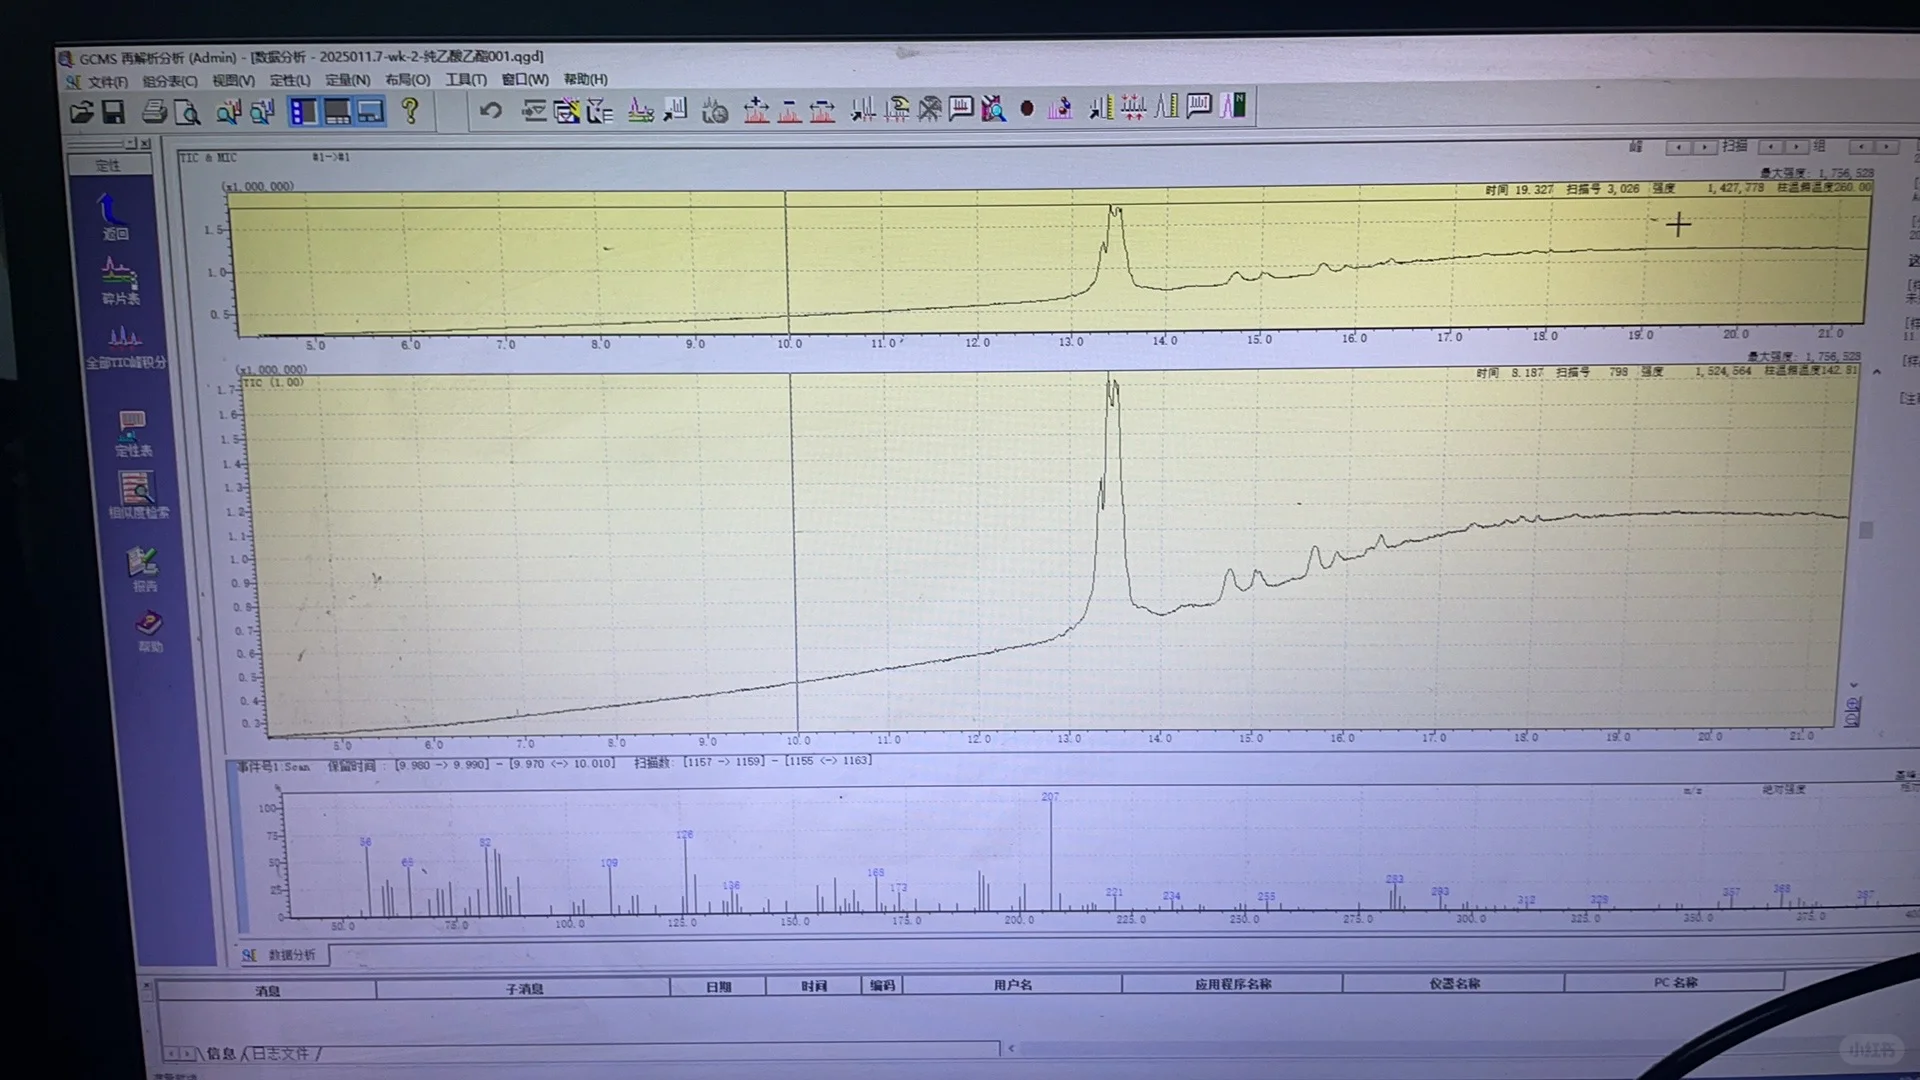The width and height of the screenshot is (1920, 1080).
Task: Click the yellow question mark help icon
Action: [x=410, y=110]
